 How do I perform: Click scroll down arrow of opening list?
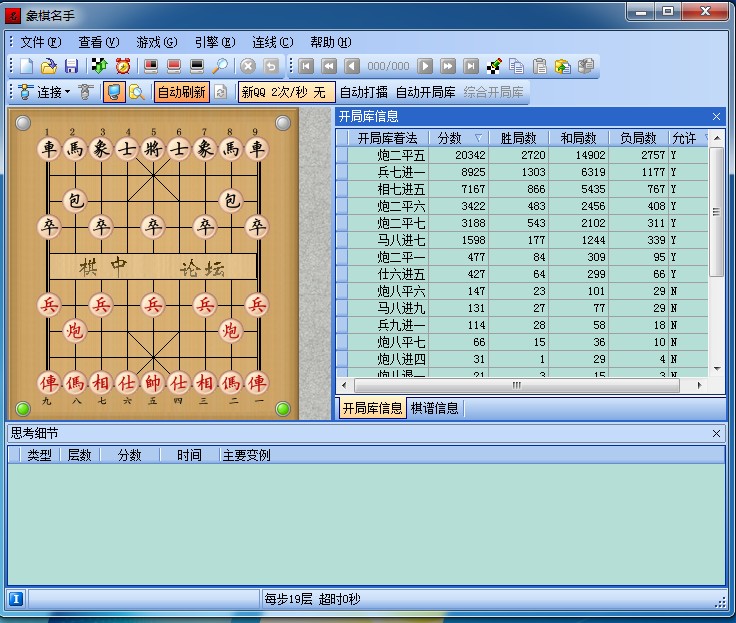(717, 369)
